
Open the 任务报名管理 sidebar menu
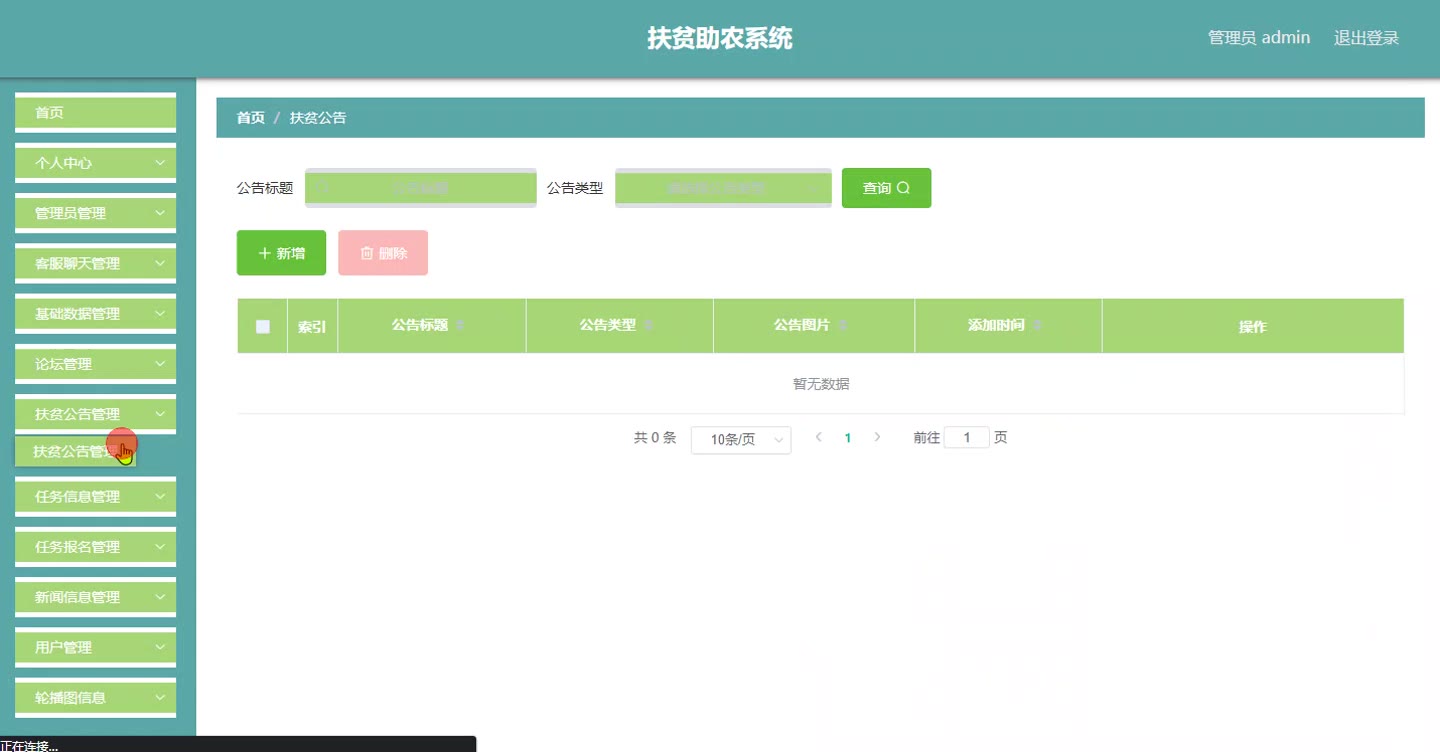[x=96, y=547]
